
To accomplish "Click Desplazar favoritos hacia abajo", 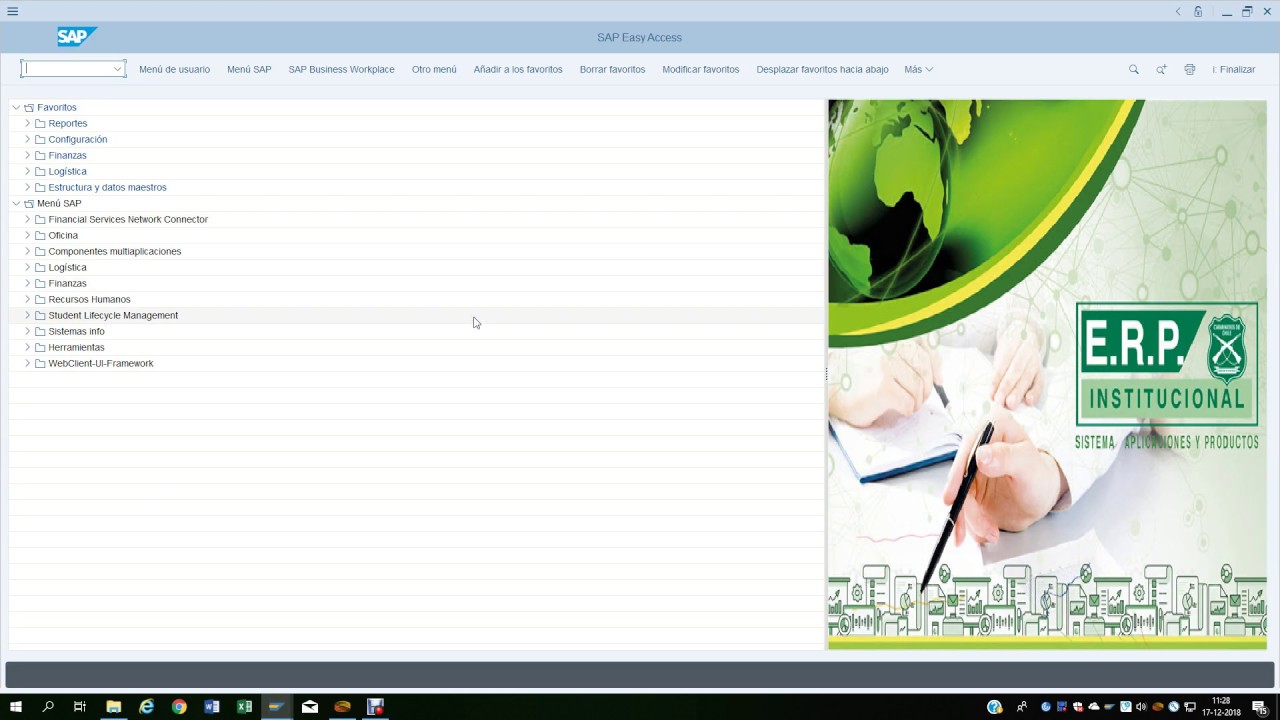I will (822, 69).
